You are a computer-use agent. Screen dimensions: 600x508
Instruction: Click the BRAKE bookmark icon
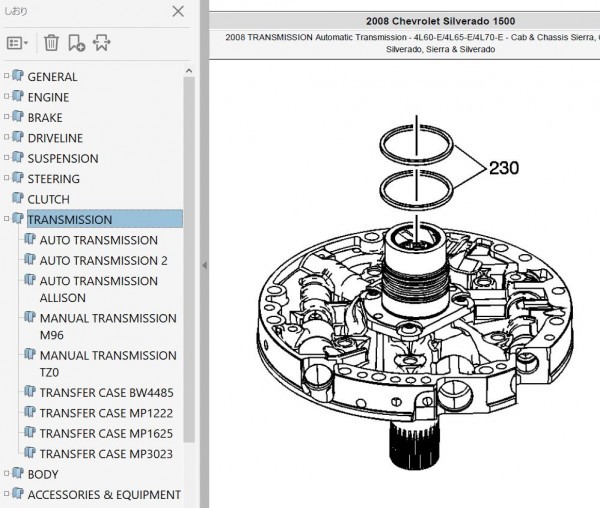coord(18,116)
